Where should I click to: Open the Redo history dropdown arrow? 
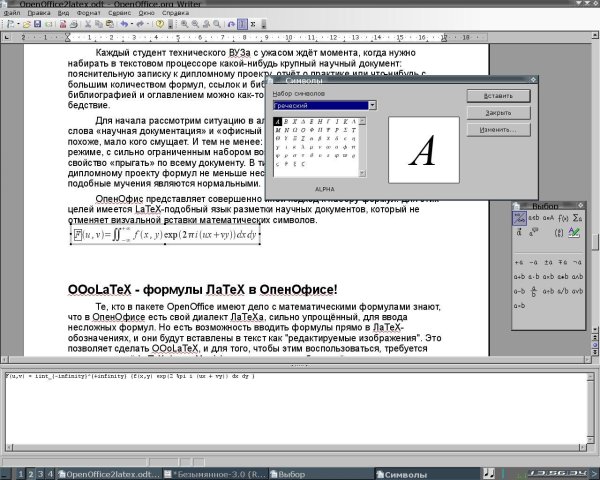pos(147,24)
